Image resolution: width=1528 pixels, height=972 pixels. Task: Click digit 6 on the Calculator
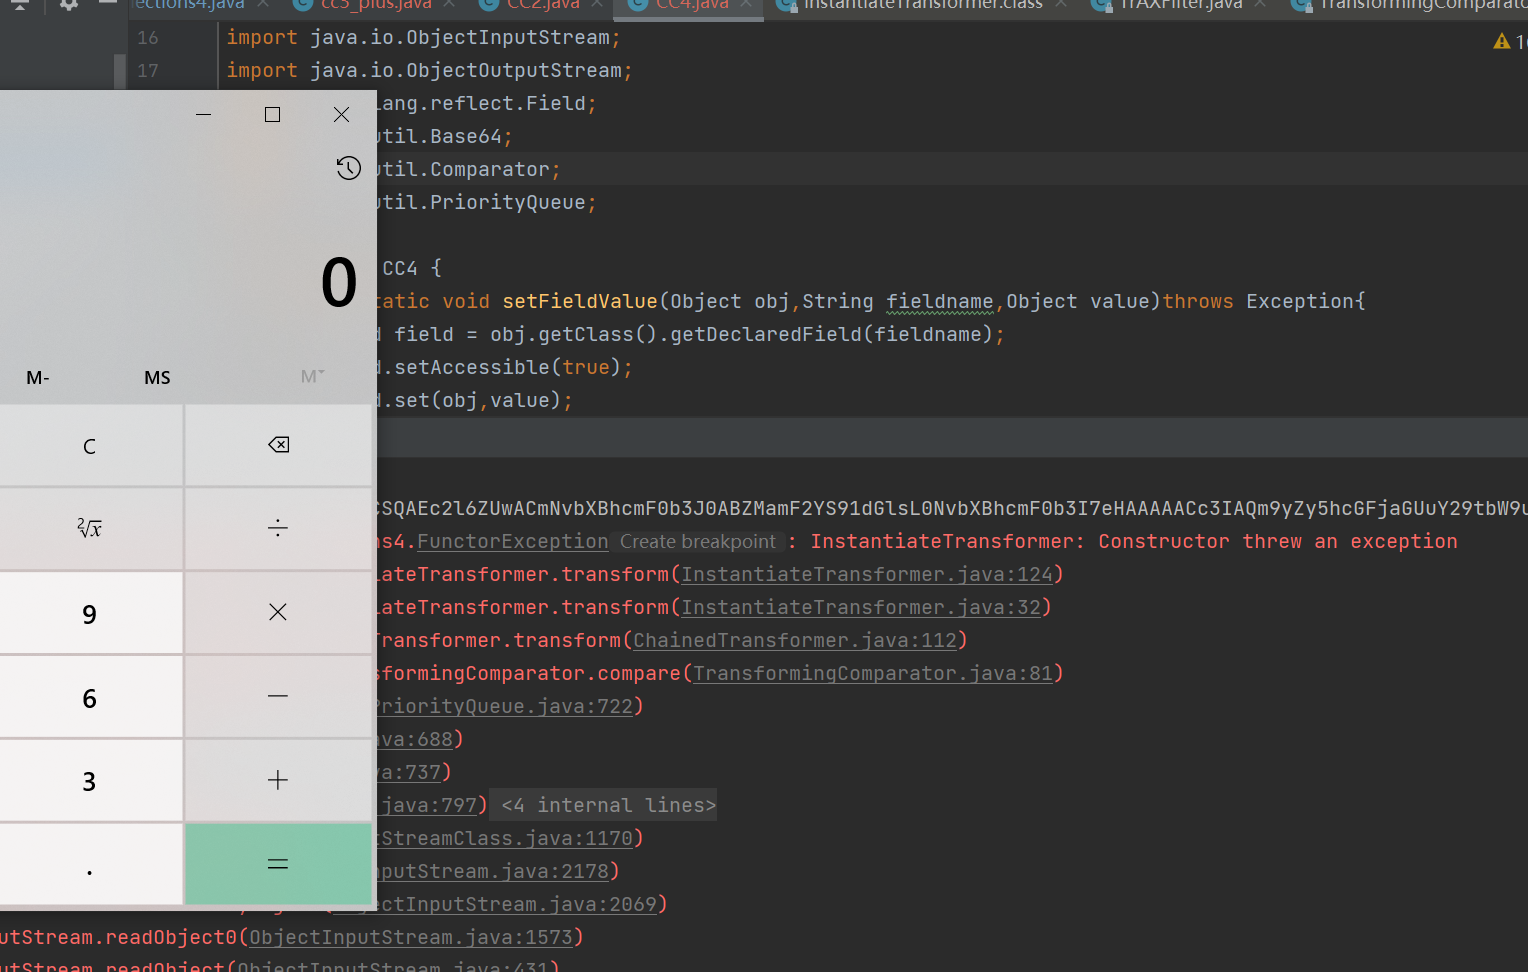click(x=90, y=697)
